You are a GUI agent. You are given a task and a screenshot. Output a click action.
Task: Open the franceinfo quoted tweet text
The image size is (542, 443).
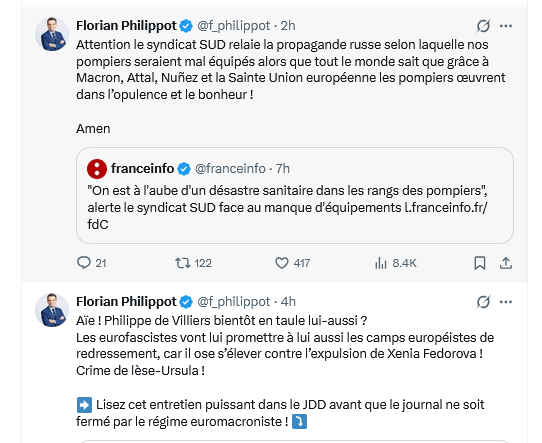[x=288, y=207]
